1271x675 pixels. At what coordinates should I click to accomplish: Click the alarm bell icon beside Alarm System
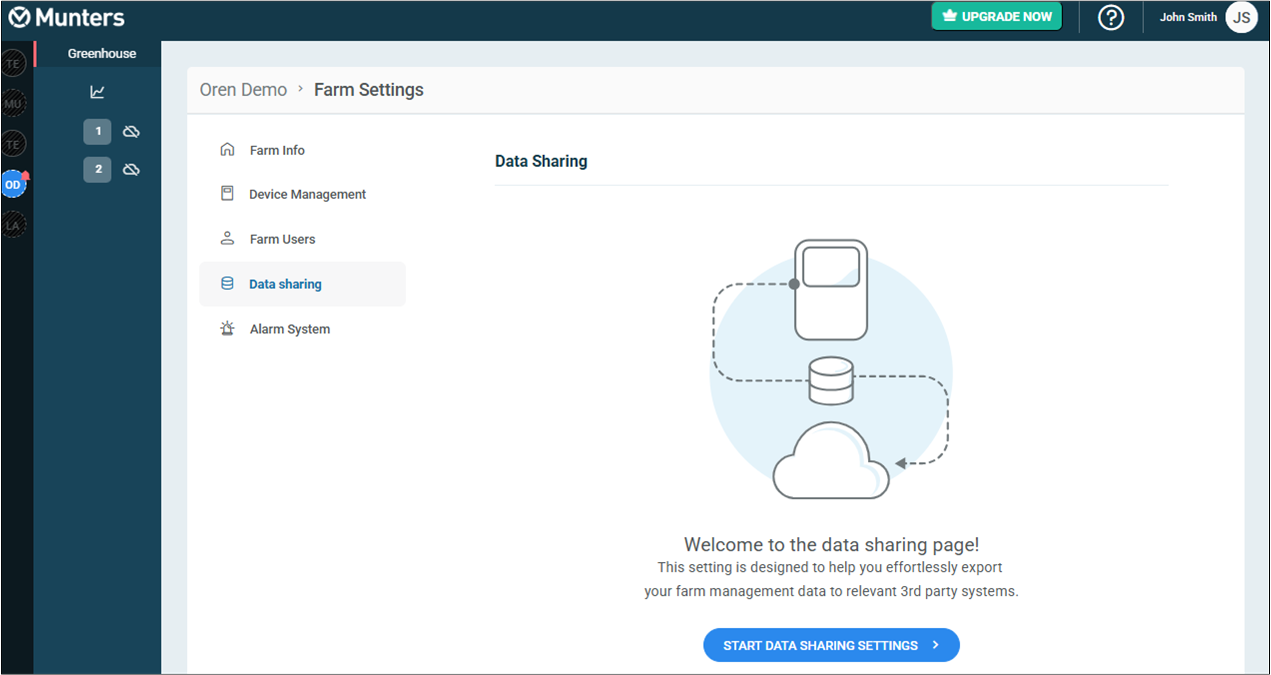click(228, 328)
